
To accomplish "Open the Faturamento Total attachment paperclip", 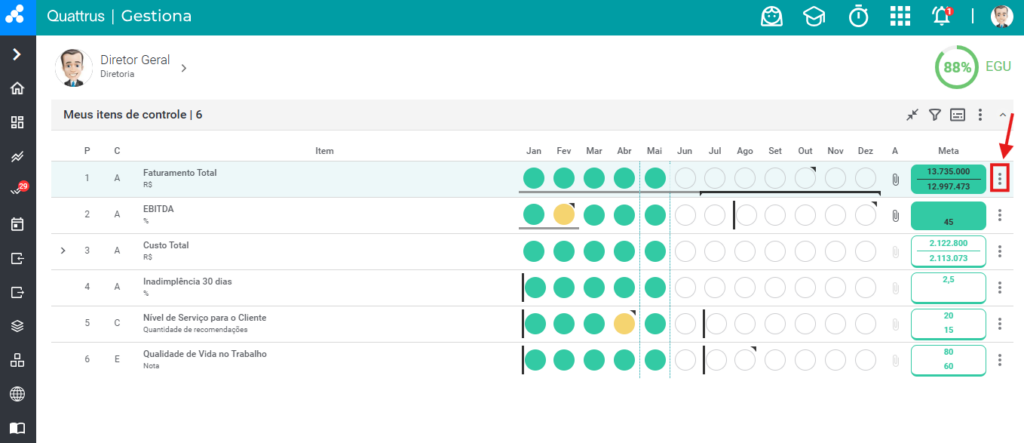I will tap(895, 179).
